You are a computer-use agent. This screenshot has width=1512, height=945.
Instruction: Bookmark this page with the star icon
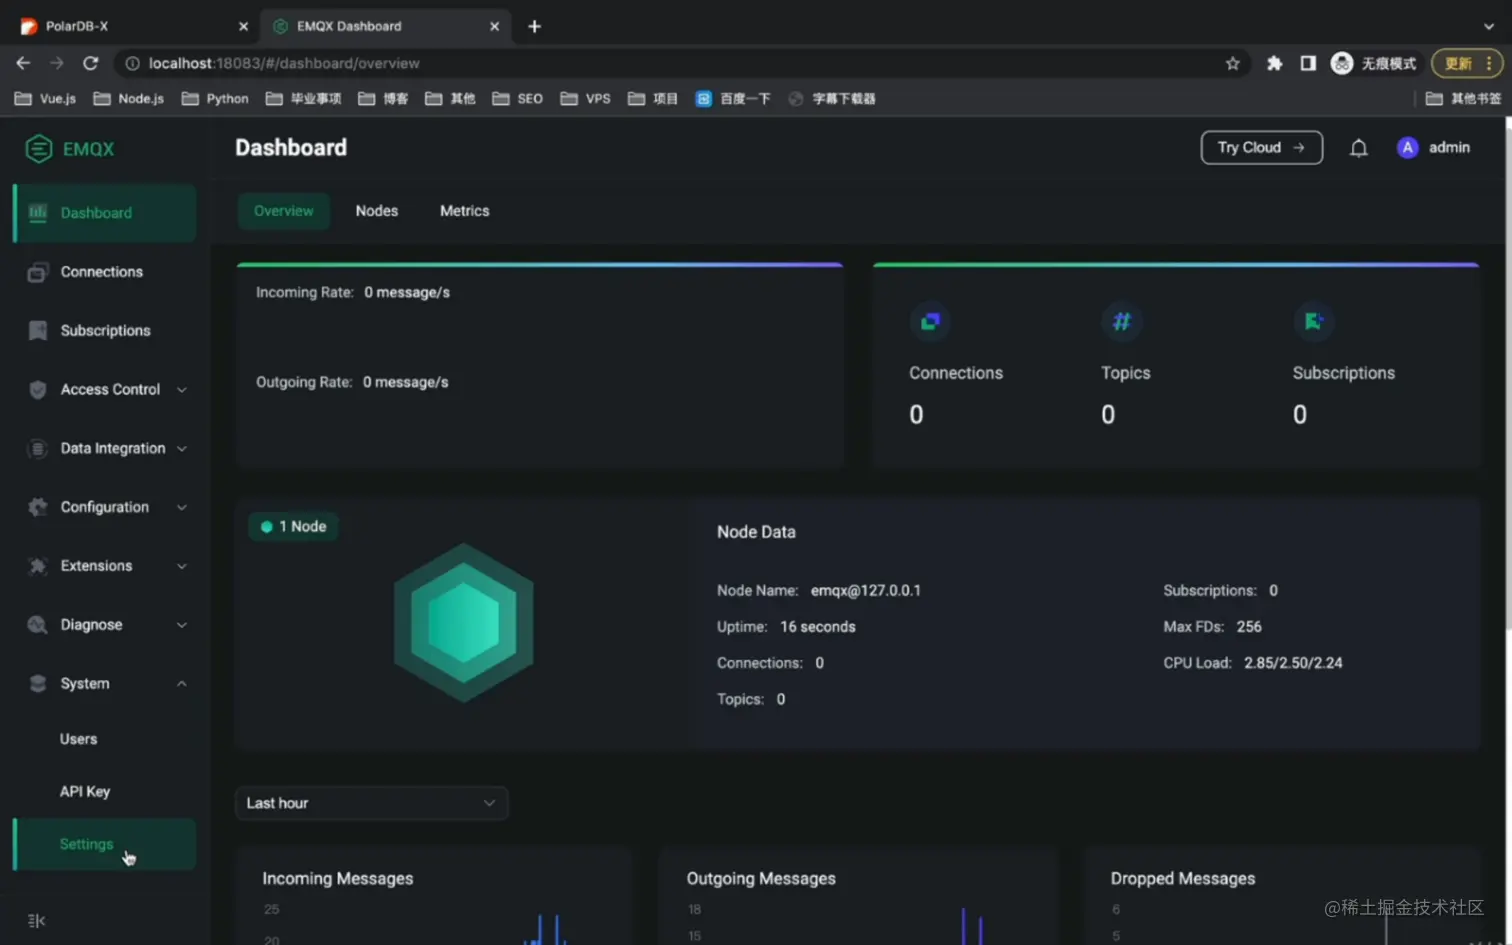1233,63
